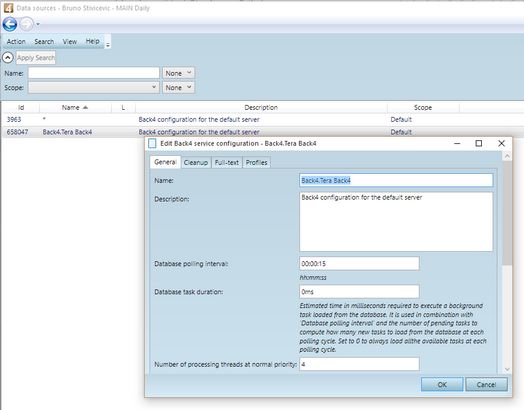Expand the Scope filter None dropdown
The image size is (524, 410).
178,88
